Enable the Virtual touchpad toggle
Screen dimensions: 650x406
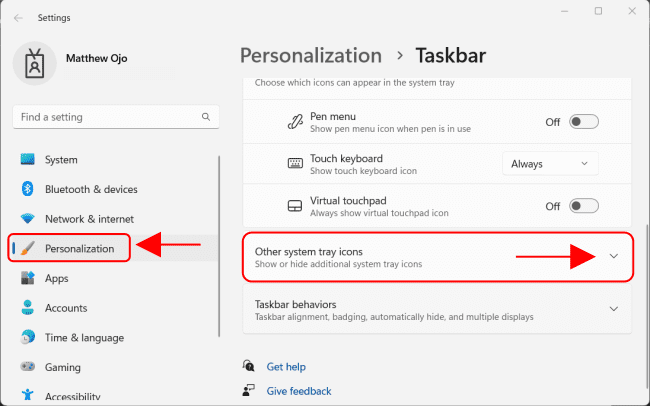[584, 206]
